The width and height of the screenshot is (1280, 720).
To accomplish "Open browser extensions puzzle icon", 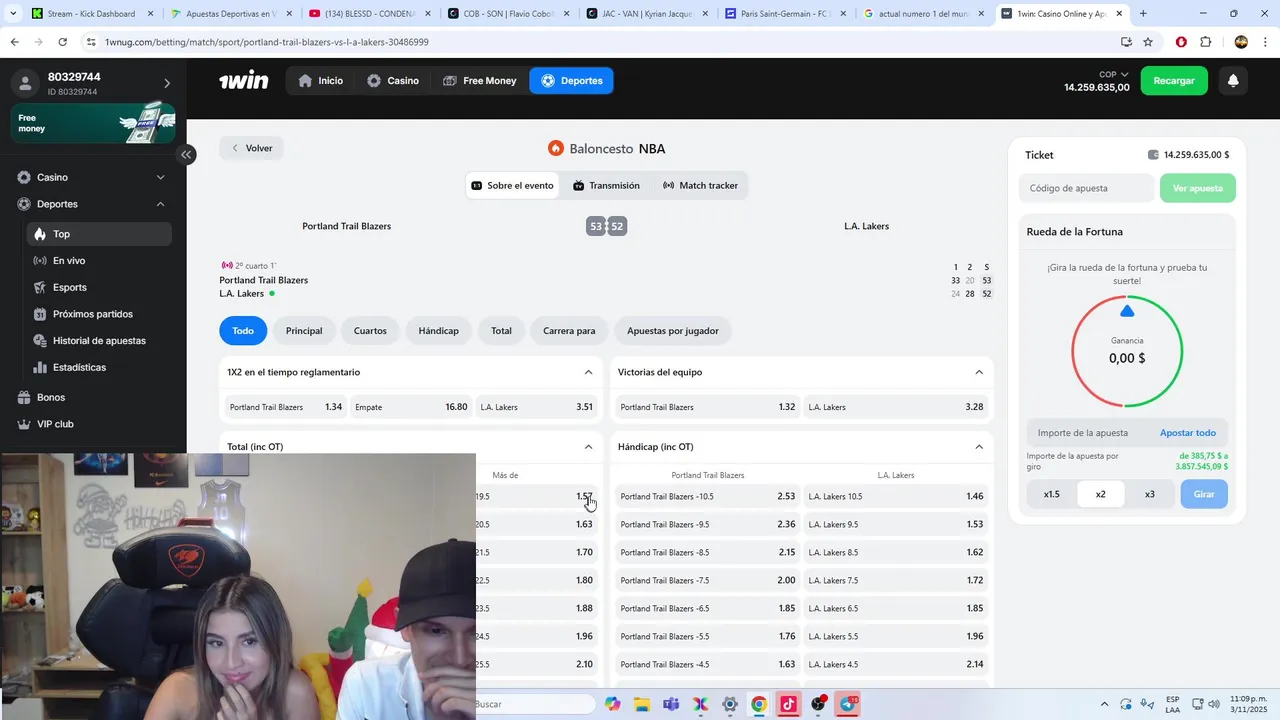I will [x=1205, y=42].
